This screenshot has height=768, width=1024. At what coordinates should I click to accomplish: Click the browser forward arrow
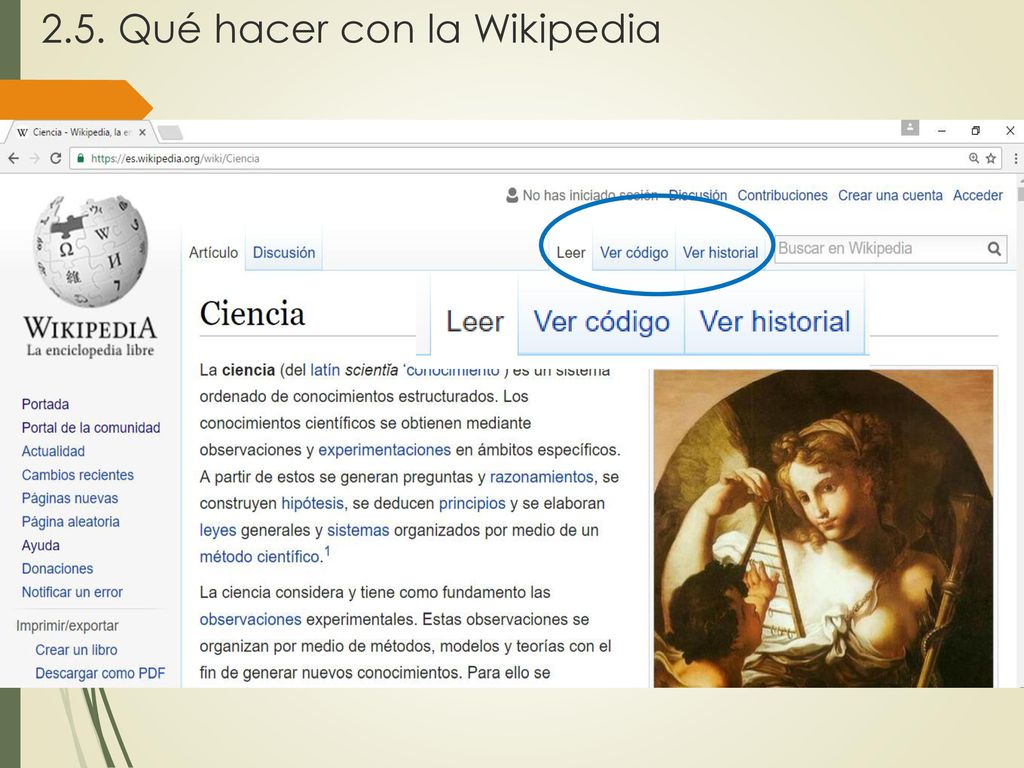[35, 158]
